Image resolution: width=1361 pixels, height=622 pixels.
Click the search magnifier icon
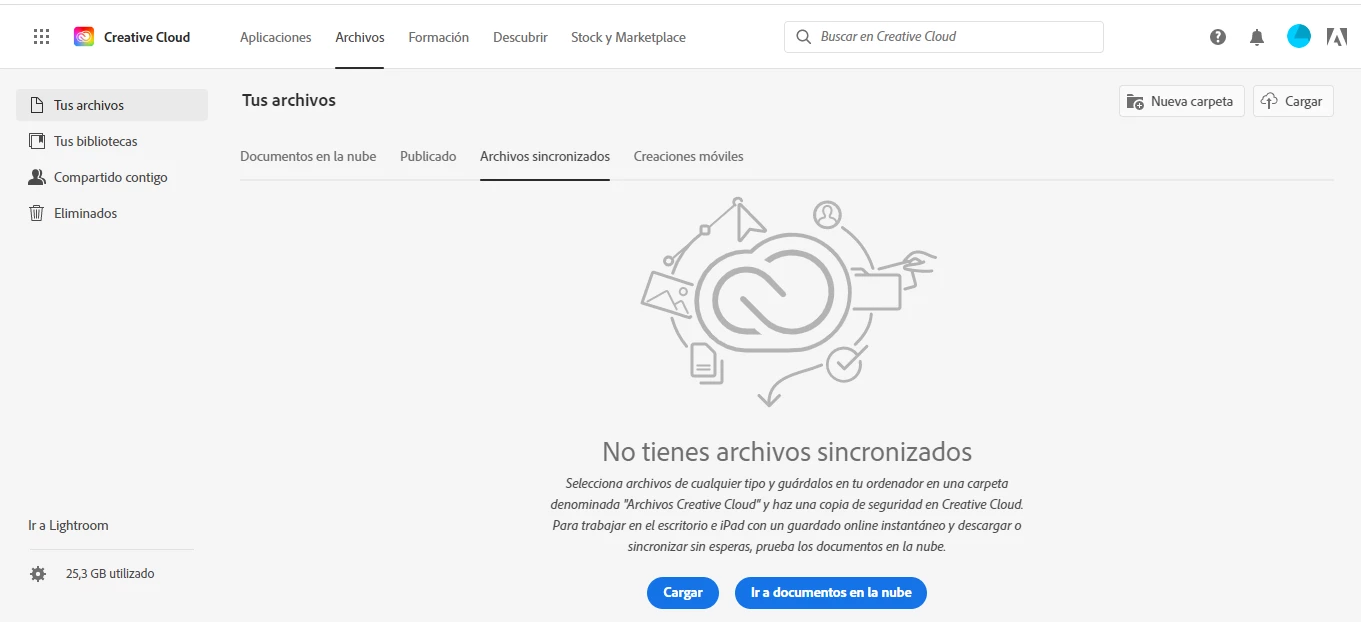(x=803, y=37)
